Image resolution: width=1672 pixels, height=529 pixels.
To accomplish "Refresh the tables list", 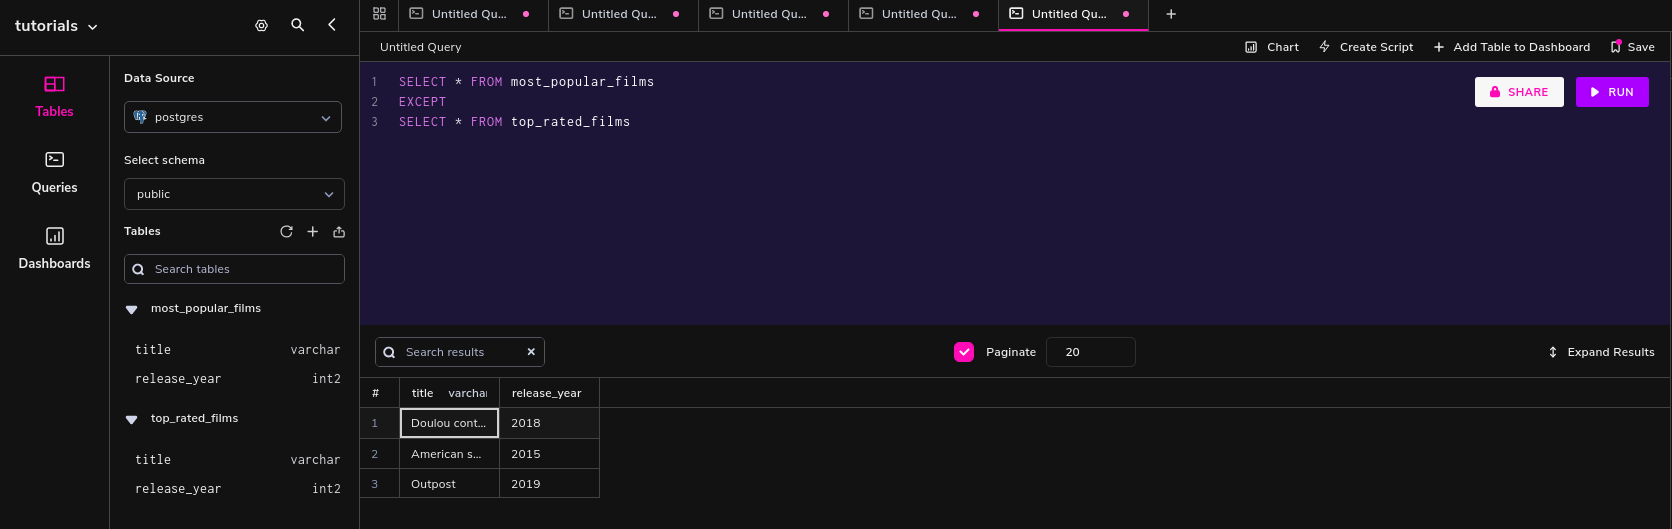I will tap(286, 231).
